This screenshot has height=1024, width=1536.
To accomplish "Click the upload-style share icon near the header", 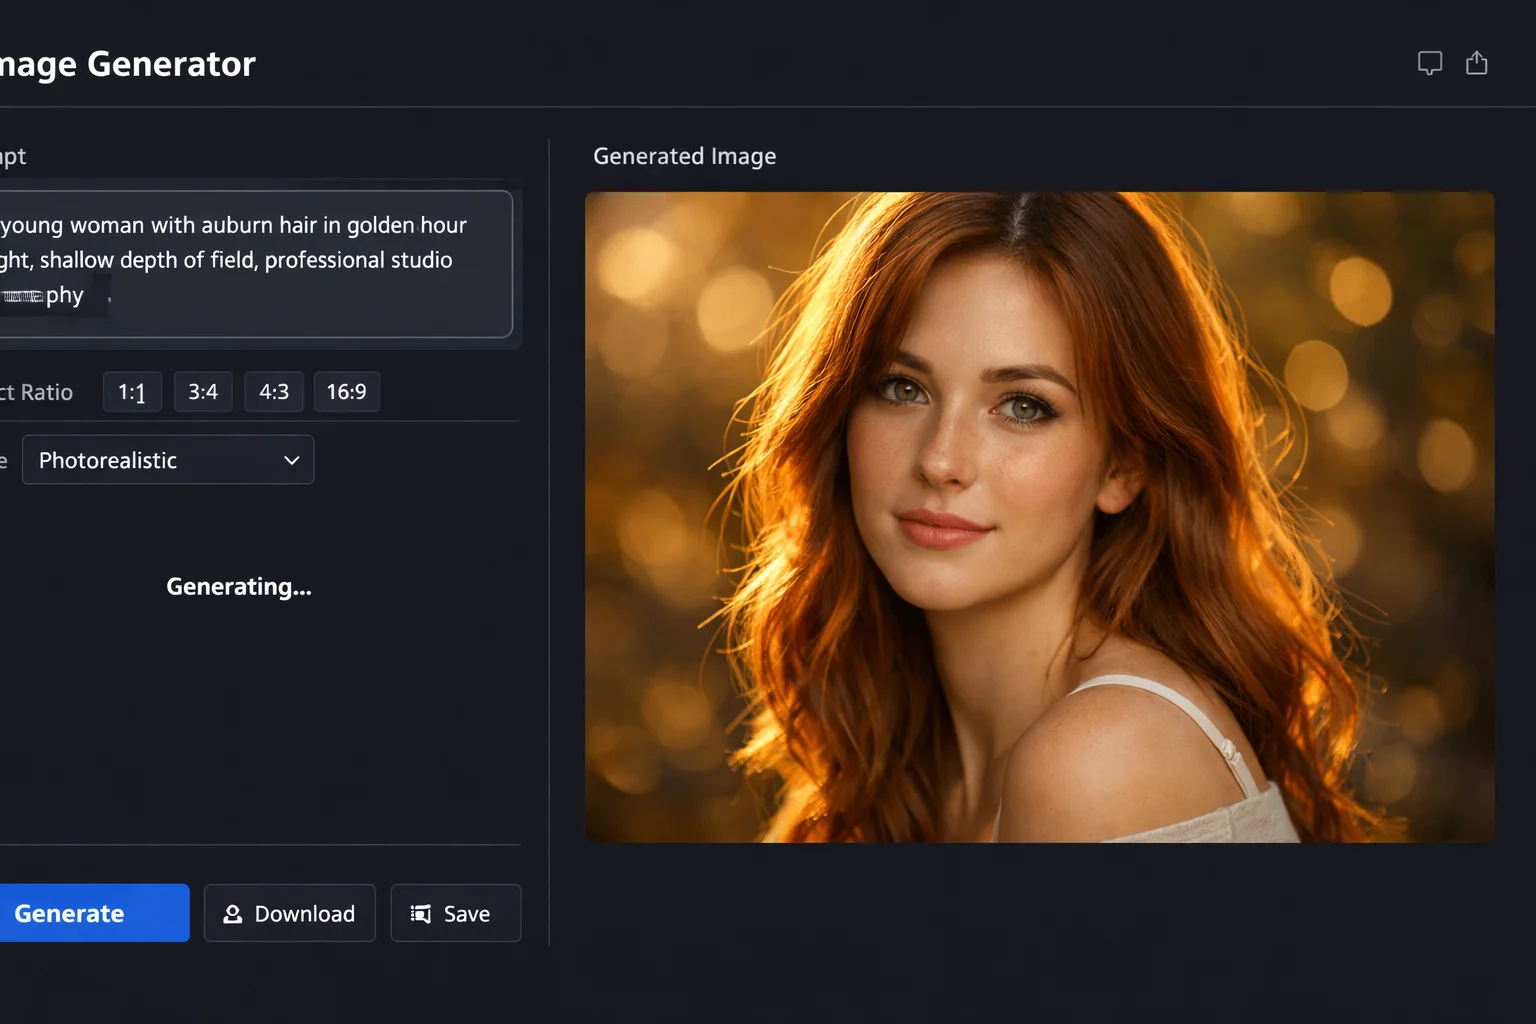I will pyautogui.click(x=1477, y=62).
